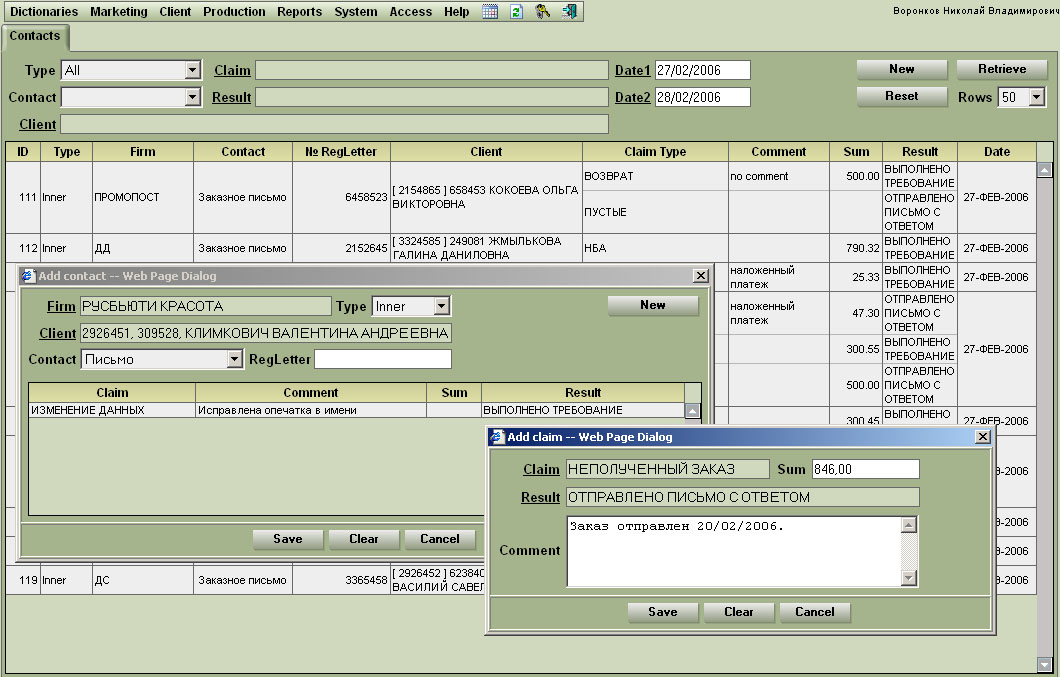Close the Add claim dialog
This screenshot has width=1060, height=677.
[x=983, y=437]
